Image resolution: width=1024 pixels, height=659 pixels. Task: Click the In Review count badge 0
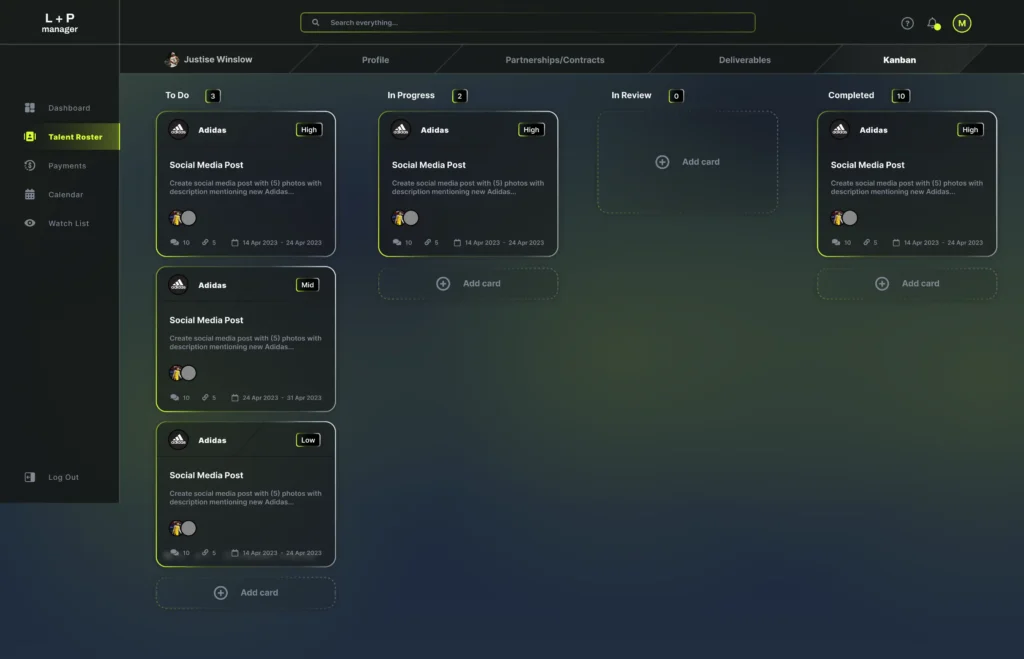click(x=676, y=95)
